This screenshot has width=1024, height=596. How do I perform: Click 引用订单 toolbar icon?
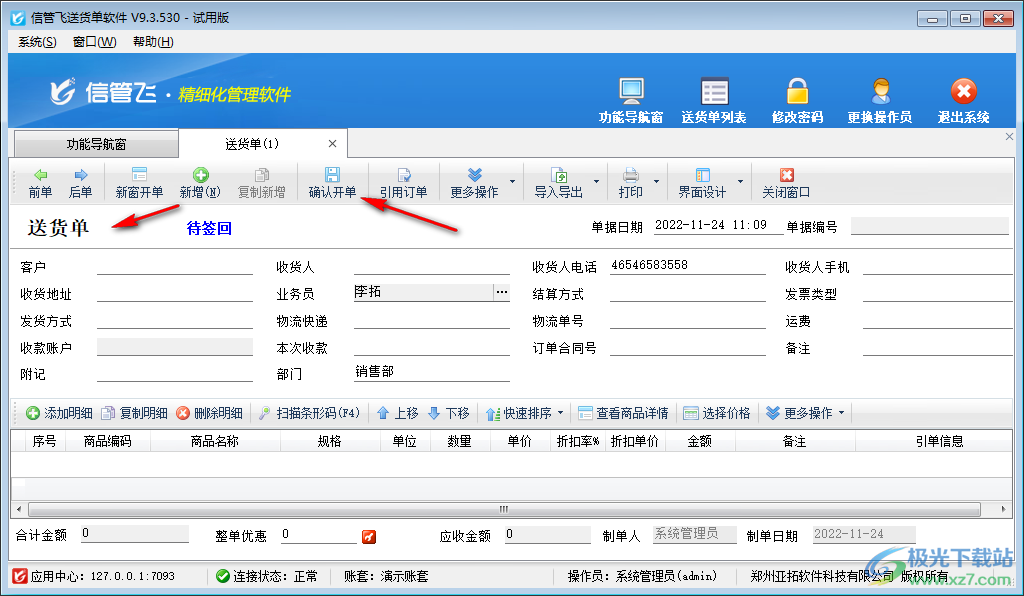tap(404, 174)
